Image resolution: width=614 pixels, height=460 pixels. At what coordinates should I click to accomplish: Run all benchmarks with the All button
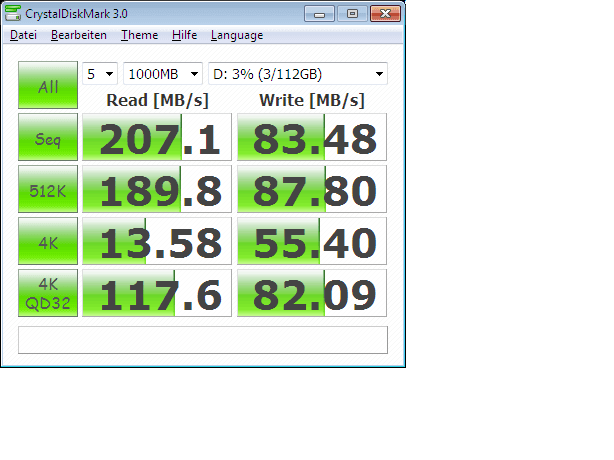click(x=48, y=85)
